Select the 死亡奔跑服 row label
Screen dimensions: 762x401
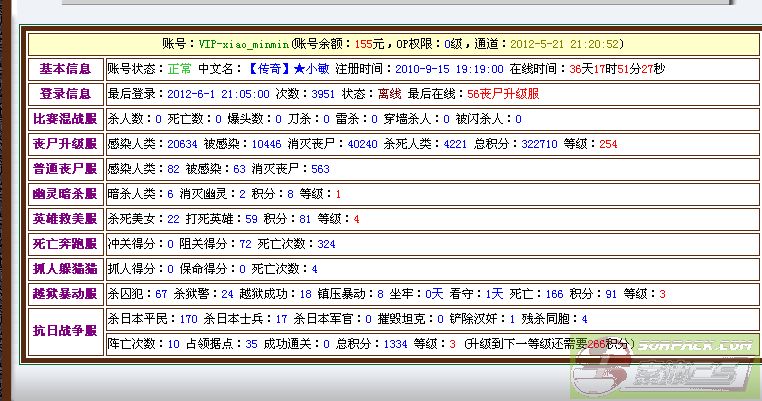click(64, 244)
